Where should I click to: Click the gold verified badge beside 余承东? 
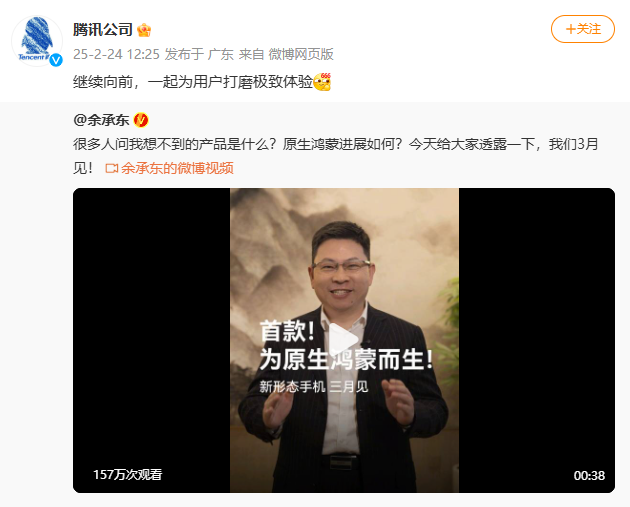141,120
